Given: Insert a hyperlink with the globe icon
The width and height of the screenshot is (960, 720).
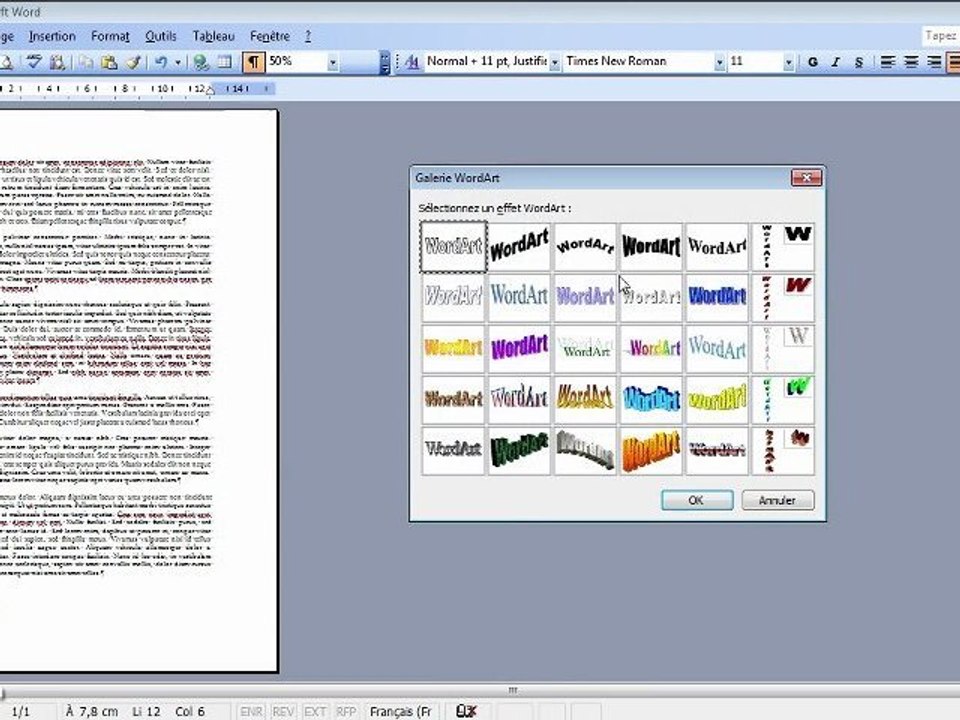Looking at the screenshot, I should point(200,62).
